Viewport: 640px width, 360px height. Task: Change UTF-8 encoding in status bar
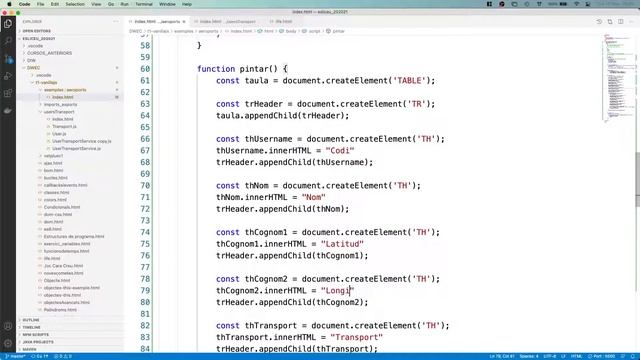click(x=549, y=356)
